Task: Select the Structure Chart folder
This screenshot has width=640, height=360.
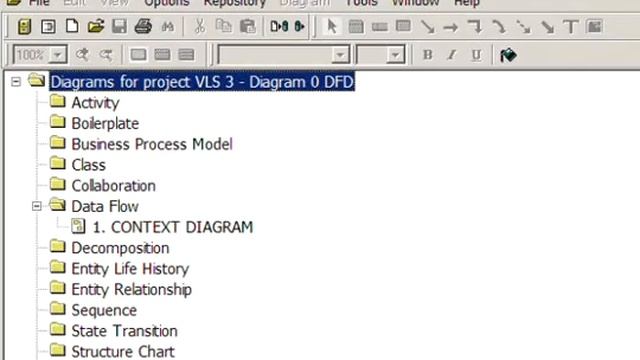Action: (x=123, y=351)
